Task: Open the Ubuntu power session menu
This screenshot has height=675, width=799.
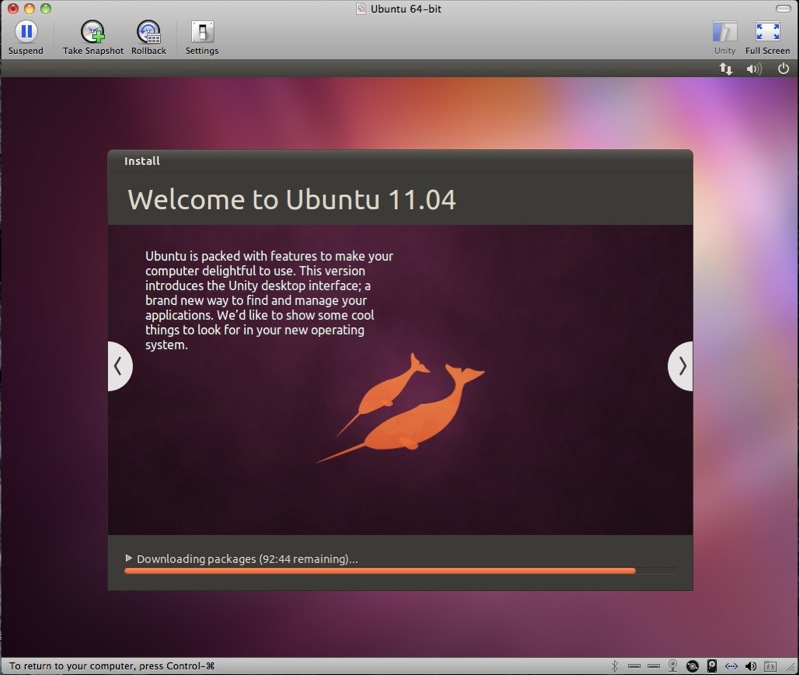Action: point(781,69)
